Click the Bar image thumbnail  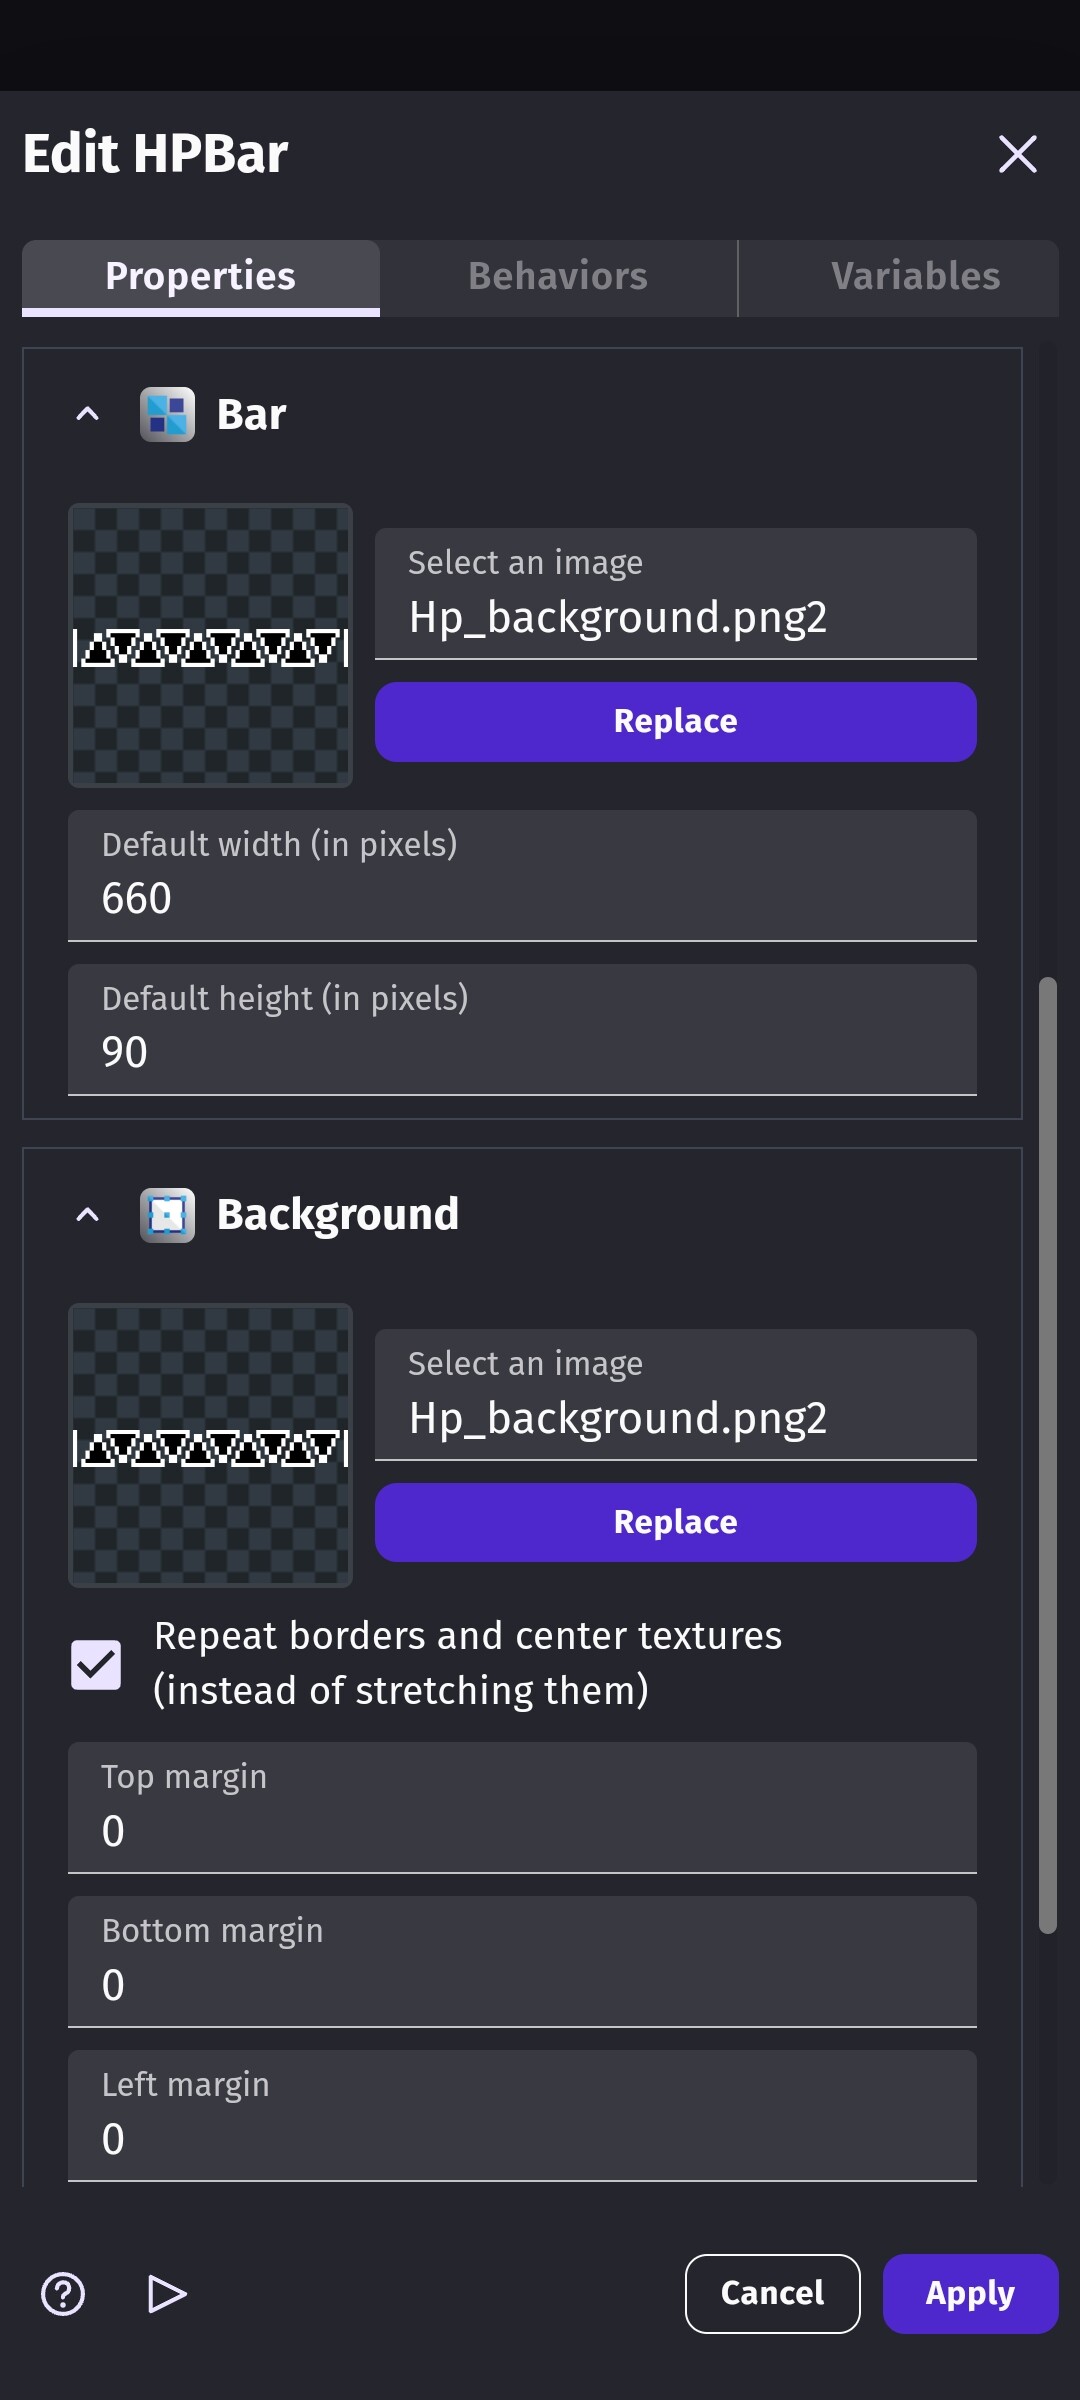(x=209, y=647)
